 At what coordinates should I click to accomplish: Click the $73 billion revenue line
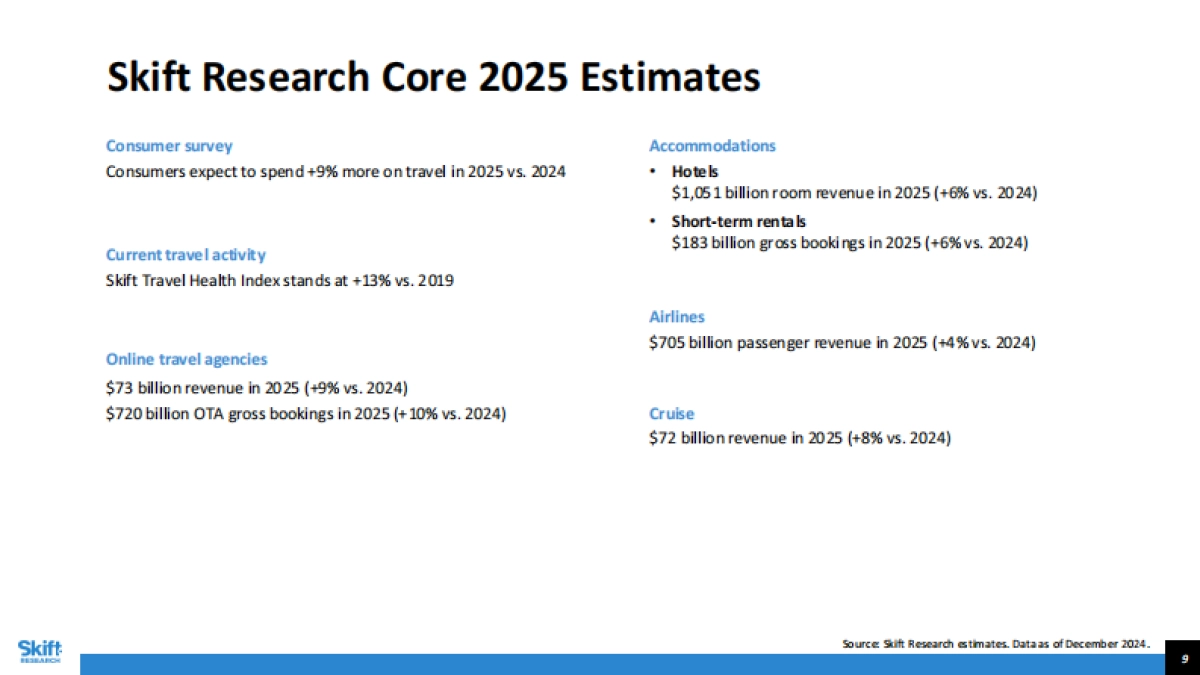(x=257, y=388)
